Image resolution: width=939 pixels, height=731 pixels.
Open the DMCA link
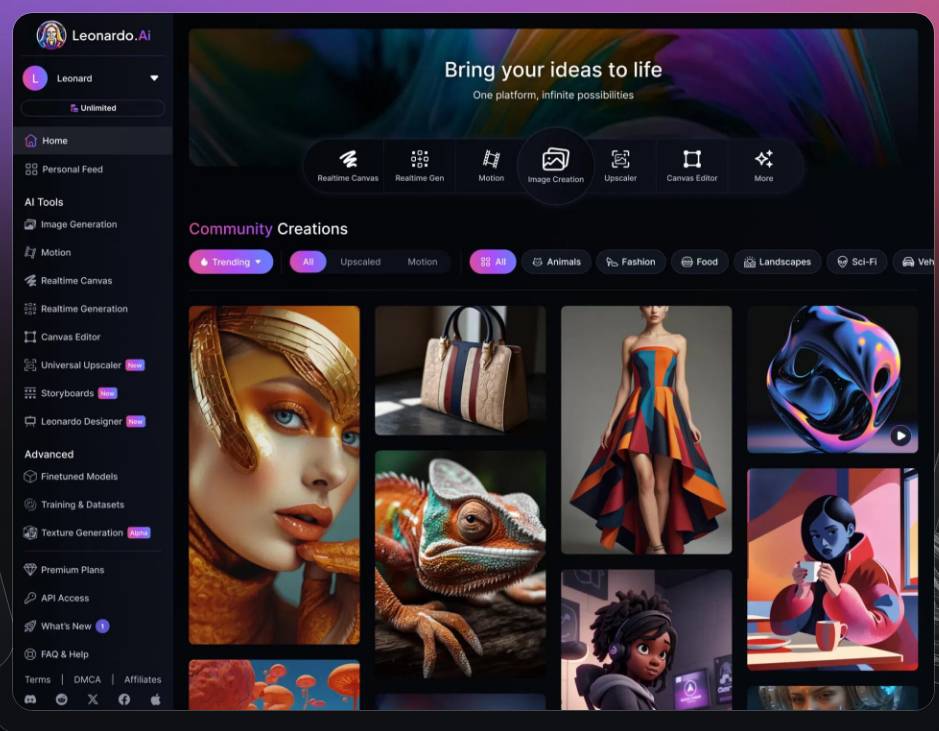[x=87, y=679]
